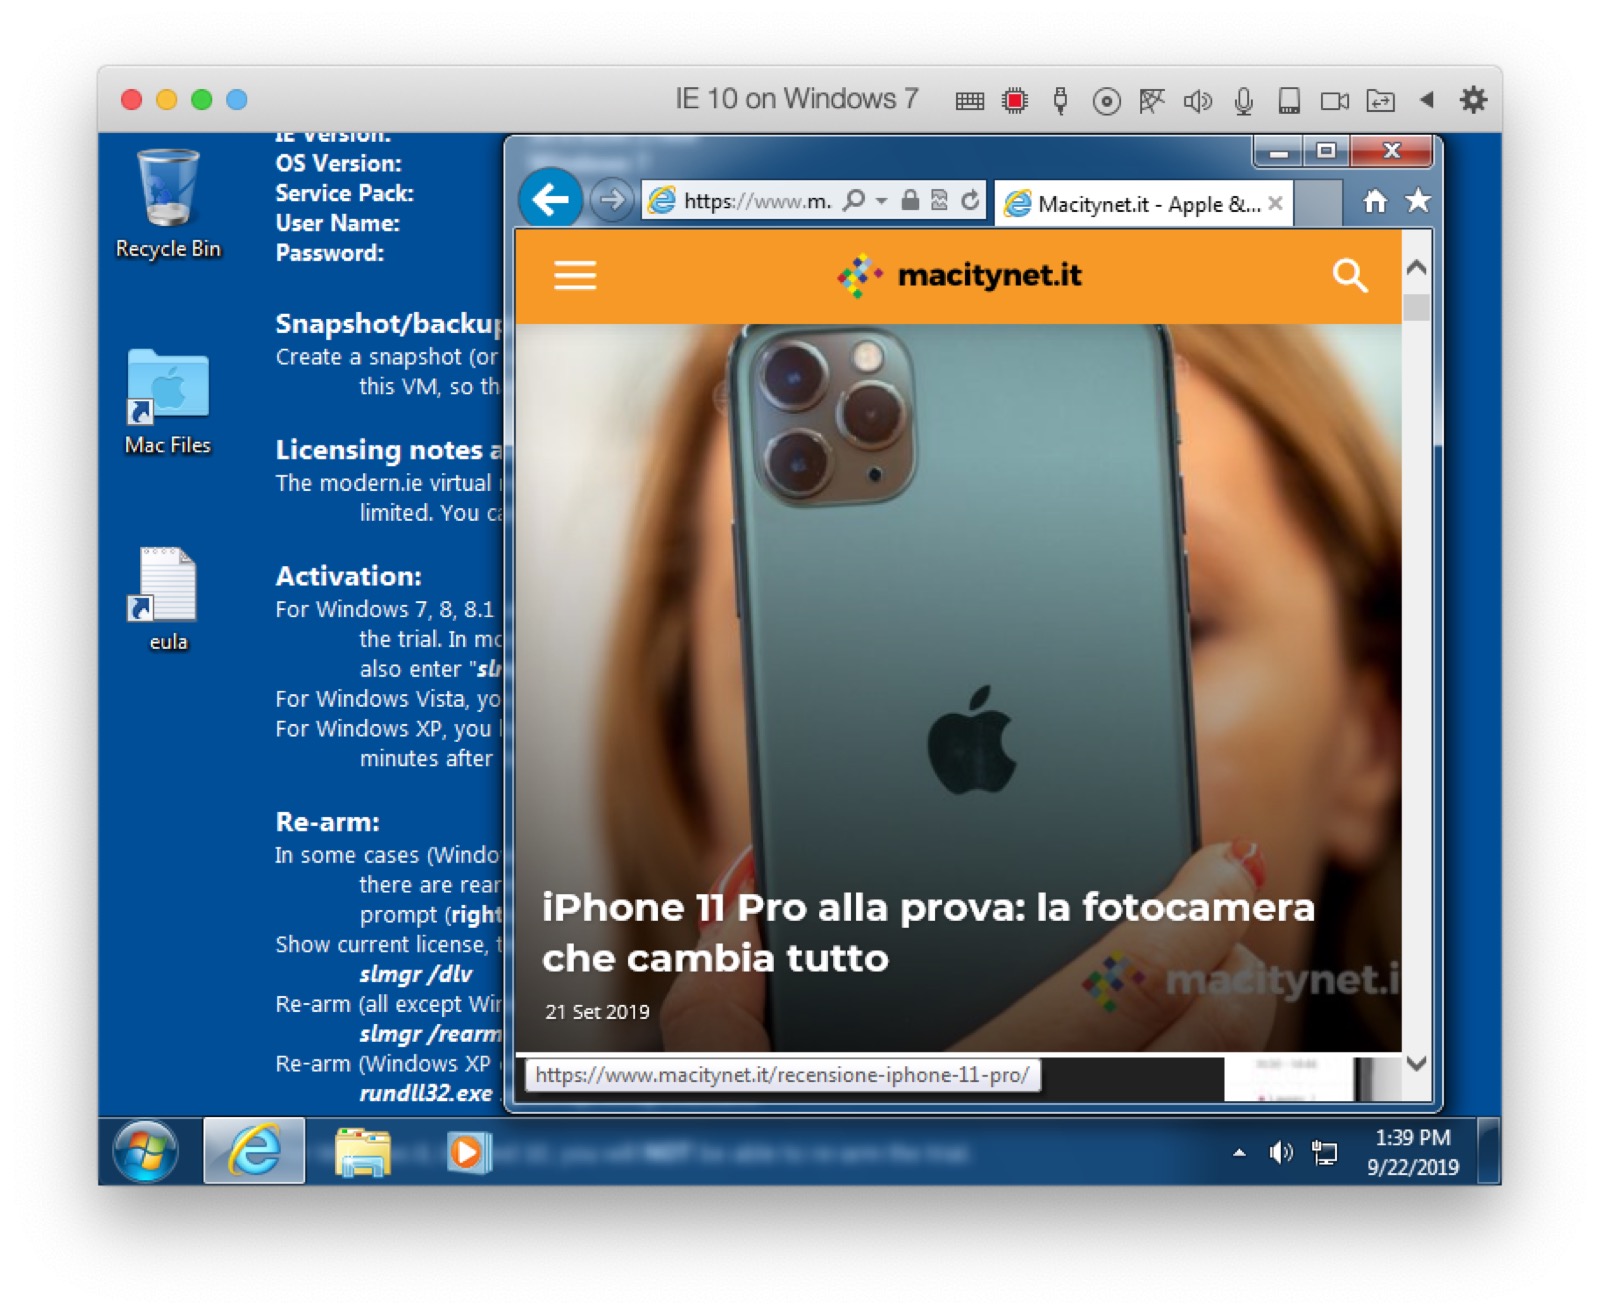Click into the Internet Explorer address bar
The width and height of the screenshot is (1600, 1315).
coord(757,201)
